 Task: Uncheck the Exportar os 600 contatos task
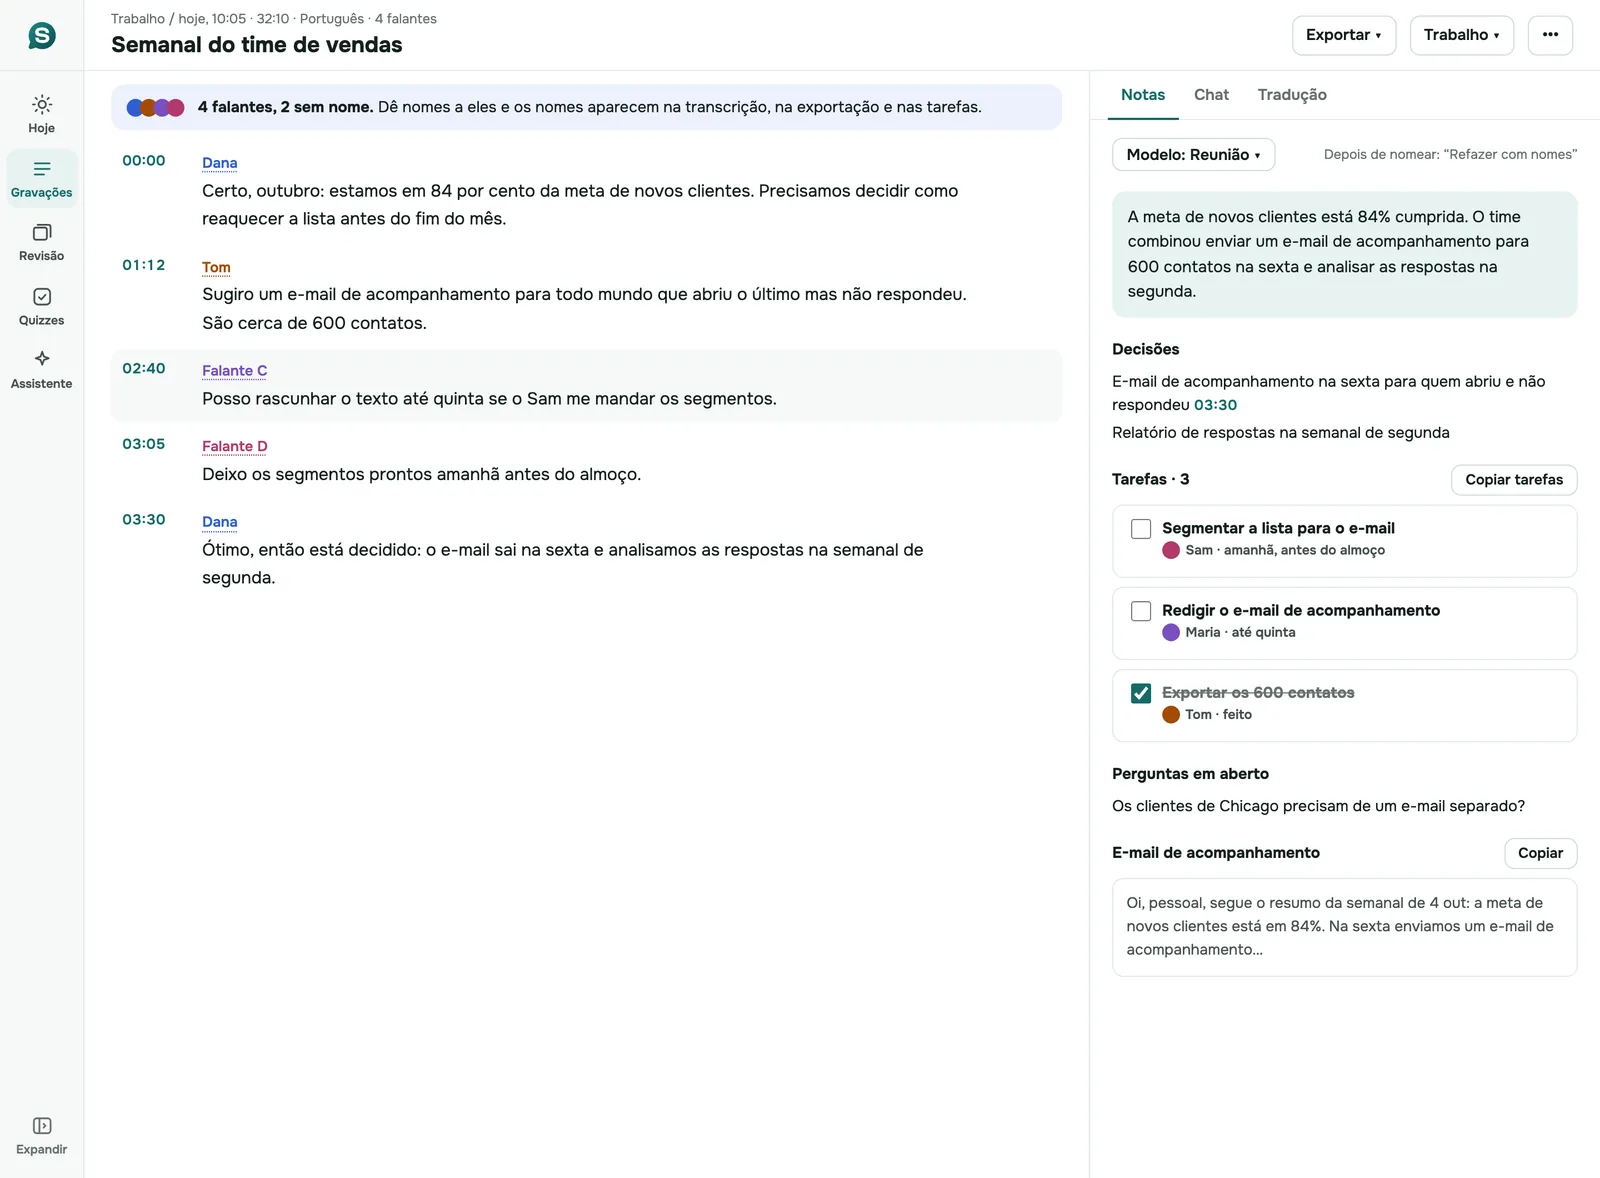coord(1141,693)
